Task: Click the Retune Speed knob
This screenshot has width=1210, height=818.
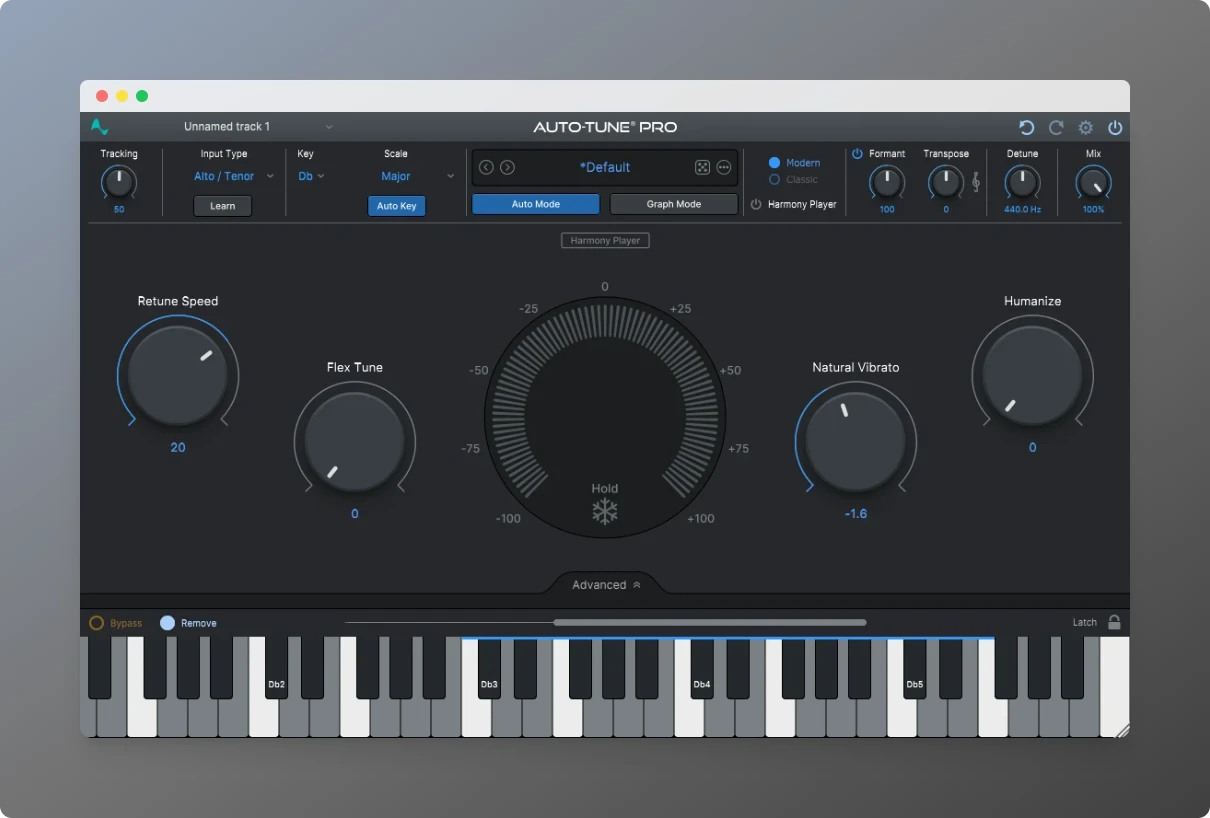Action: click(x=178, y=375)
